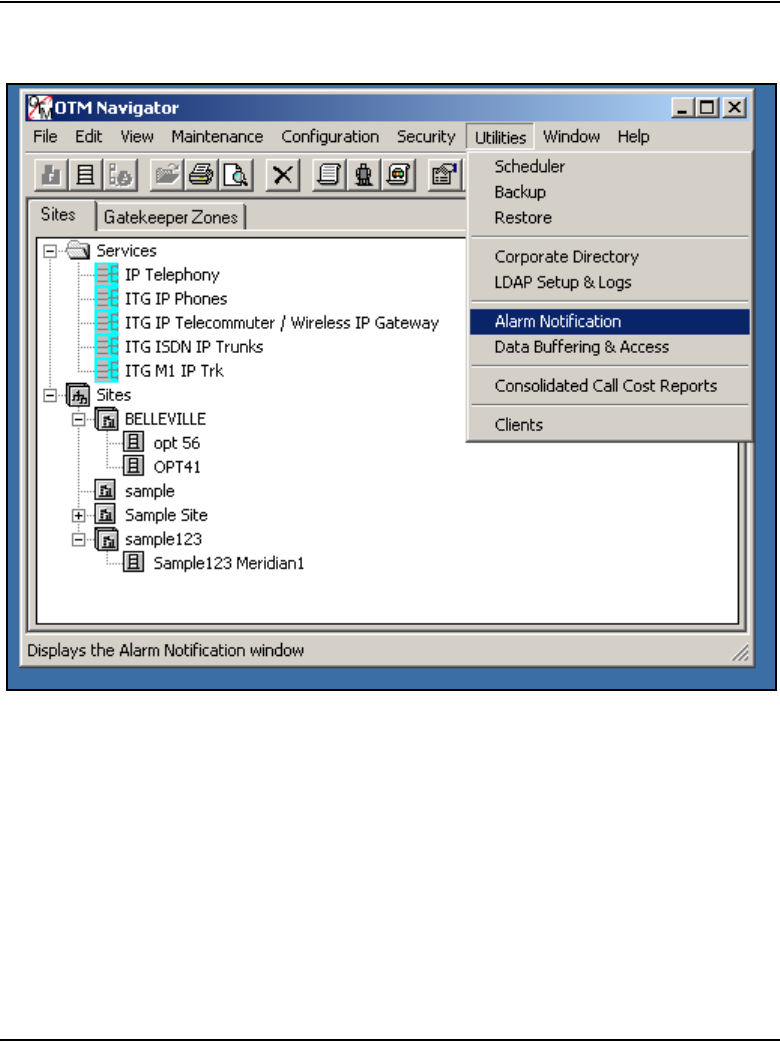Click the open folder toolbar icon
This screenshot has height=1042, width=780.
(x=167, y=175)
